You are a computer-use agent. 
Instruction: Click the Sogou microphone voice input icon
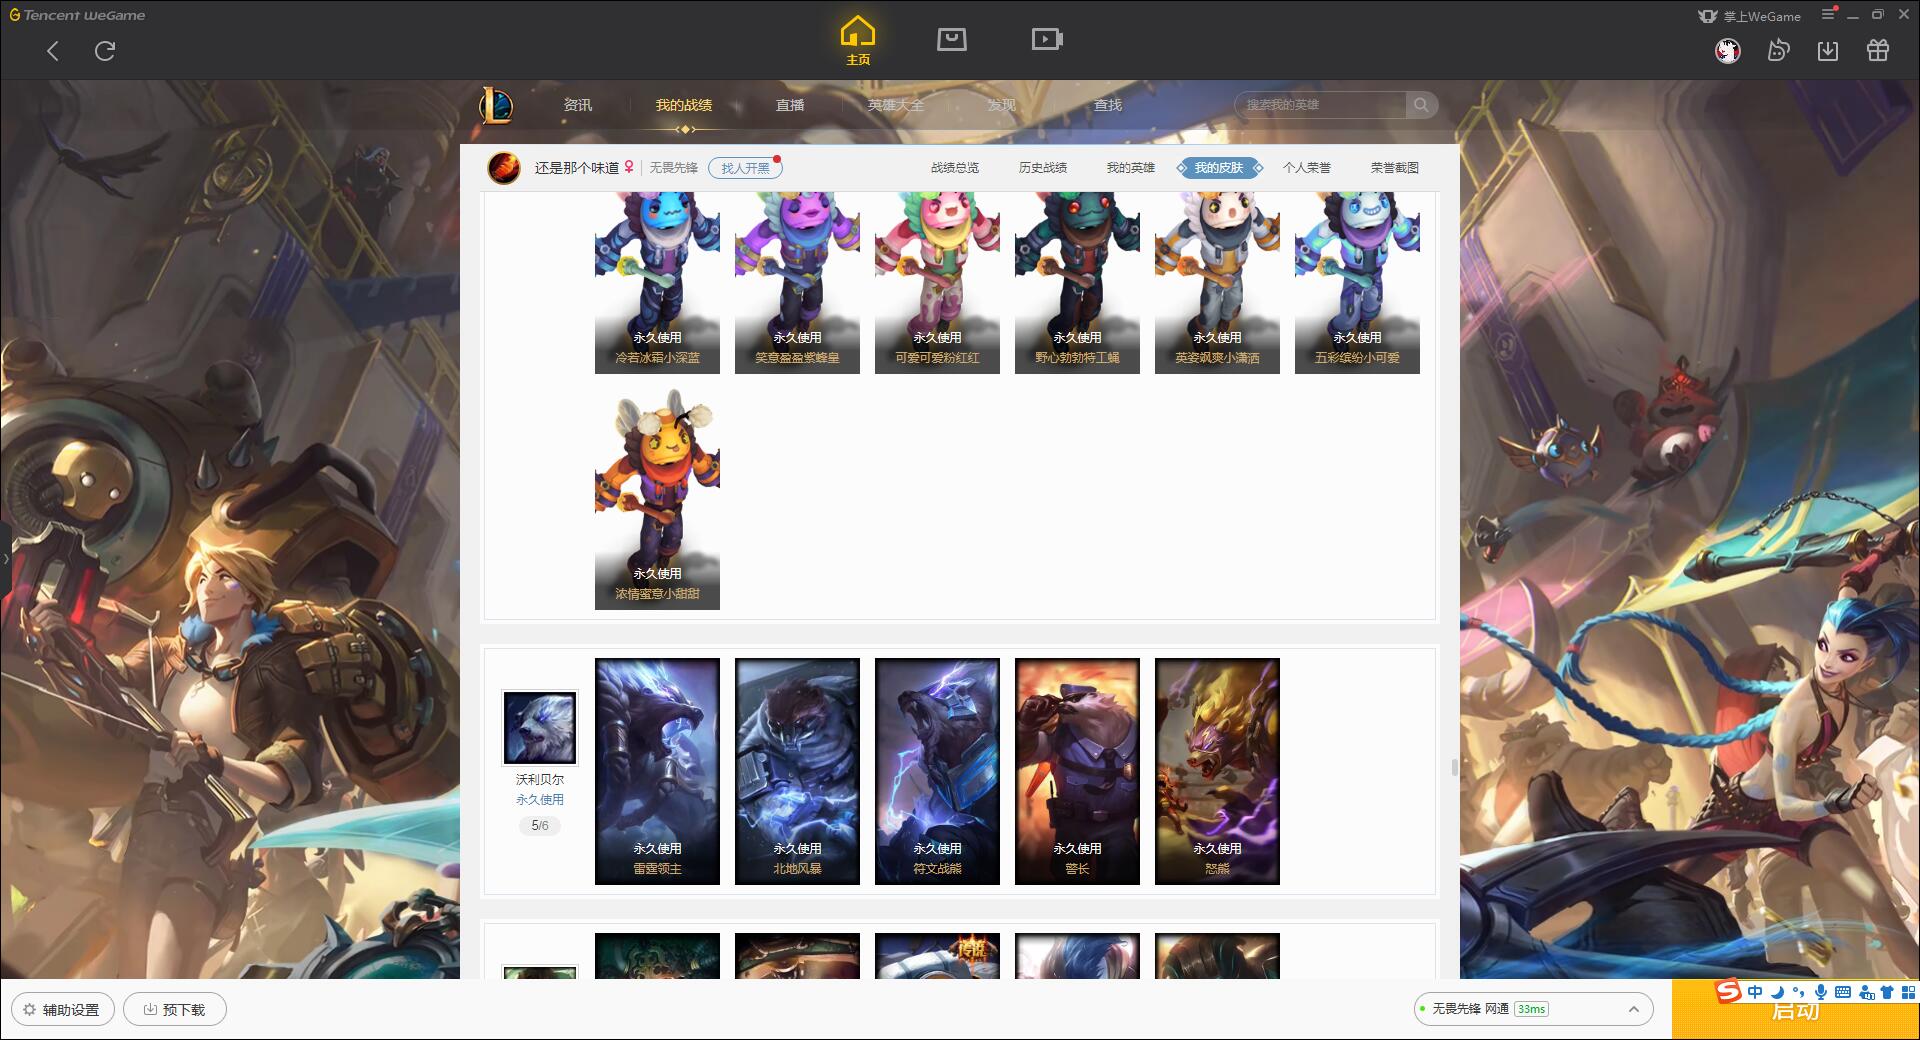coord(1821,992)
